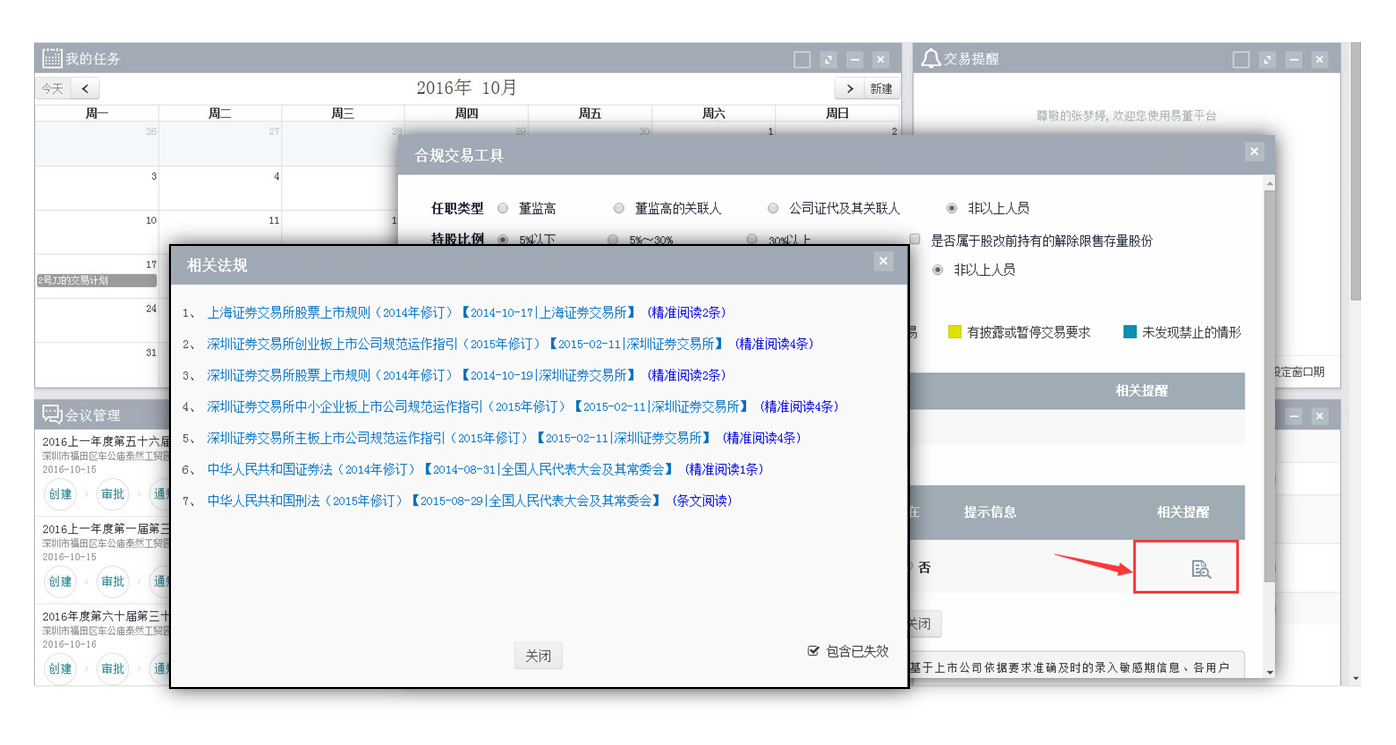Select the 30%以上 holding ratio radio
This screenshot has height=745, width=1396.
752,240
